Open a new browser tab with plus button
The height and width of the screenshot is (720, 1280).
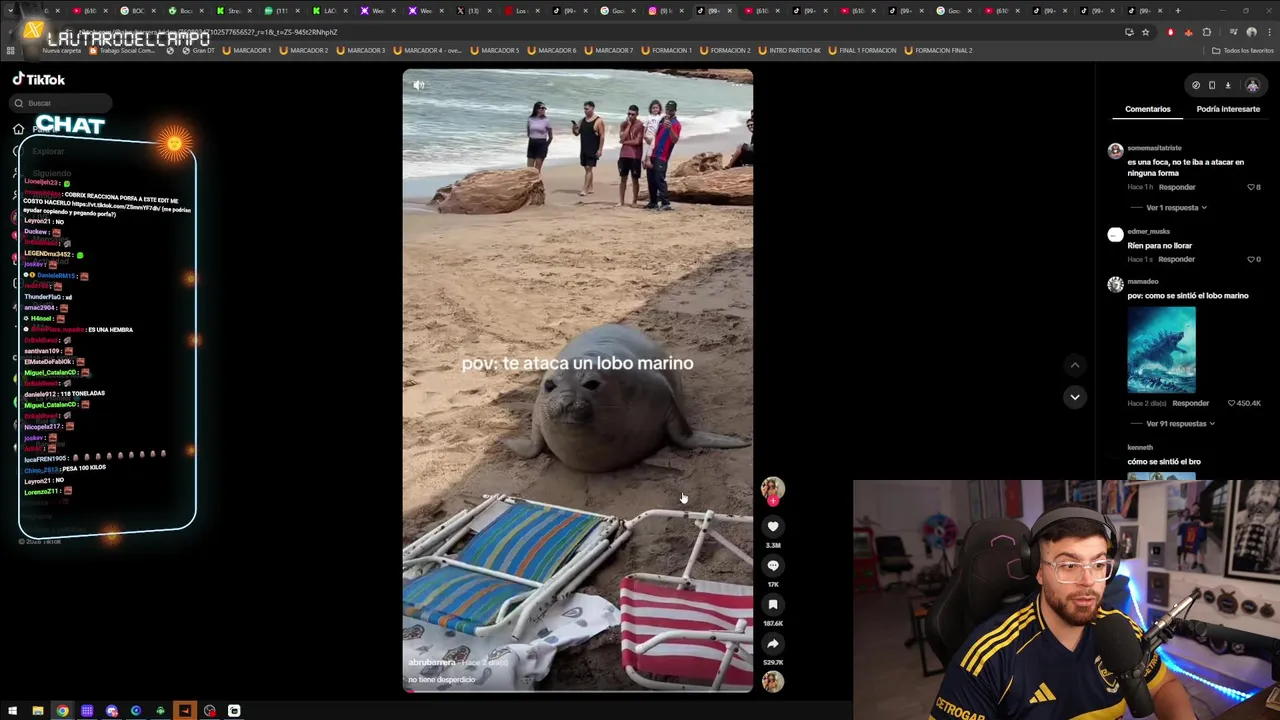pos(1178,11)
